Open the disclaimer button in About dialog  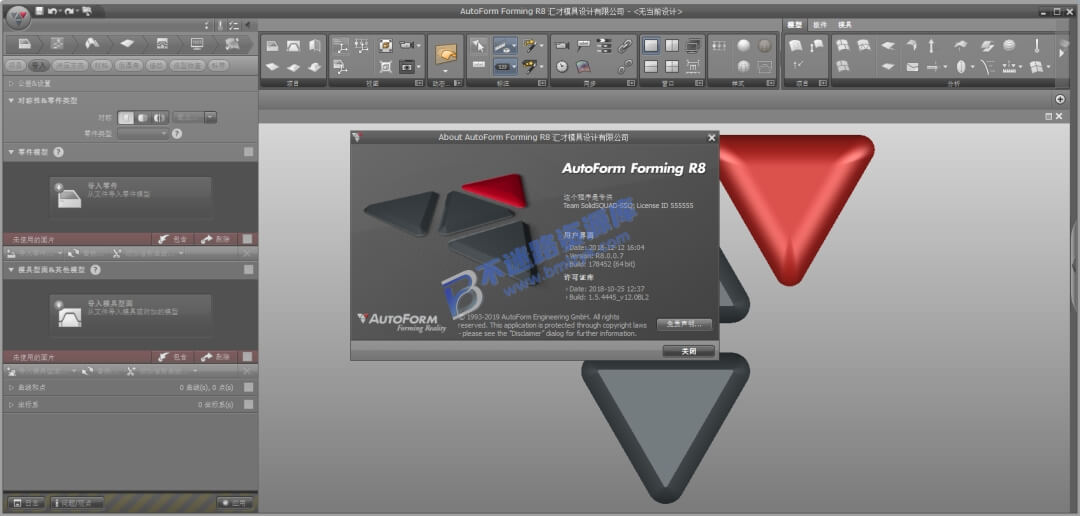pyautogui.click(x=684, y=324)
